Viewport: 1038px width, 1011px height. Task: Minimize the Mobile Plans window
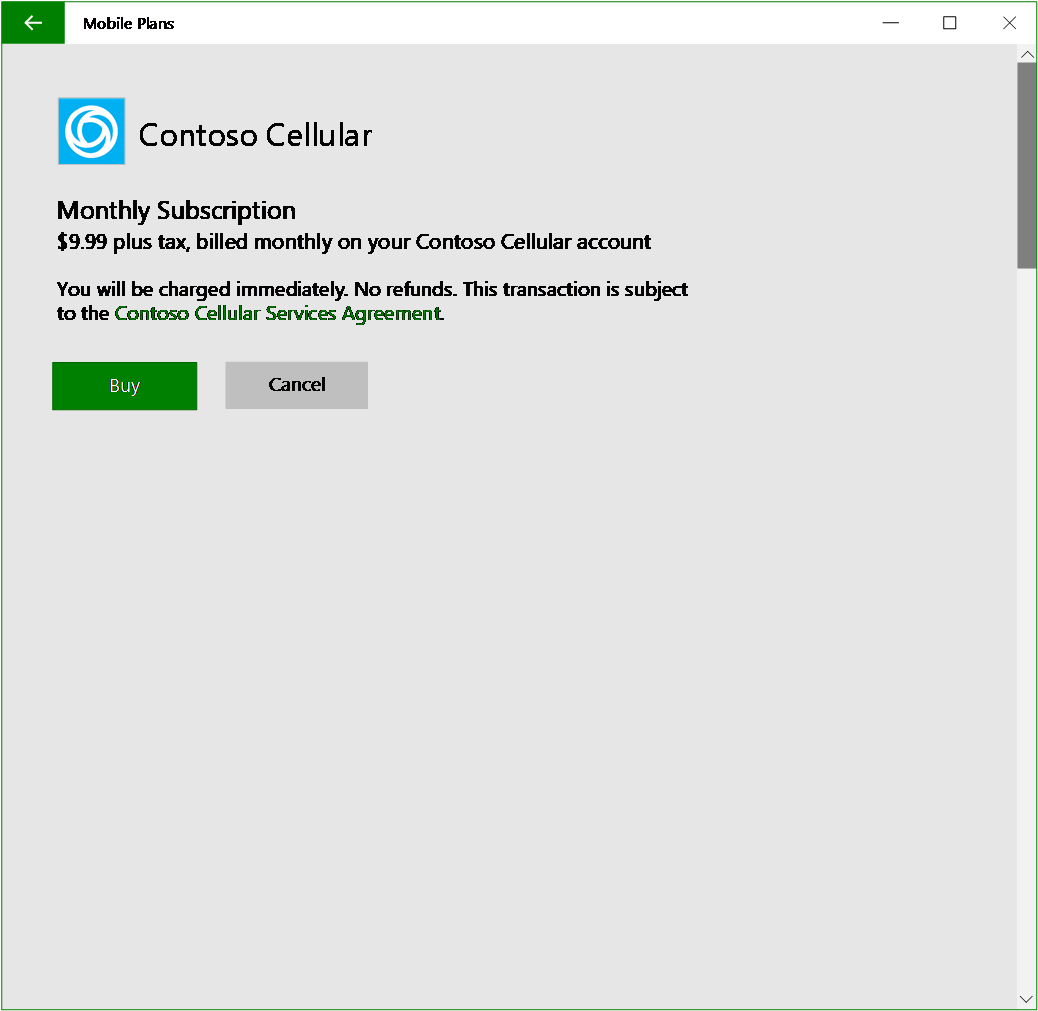890,23
